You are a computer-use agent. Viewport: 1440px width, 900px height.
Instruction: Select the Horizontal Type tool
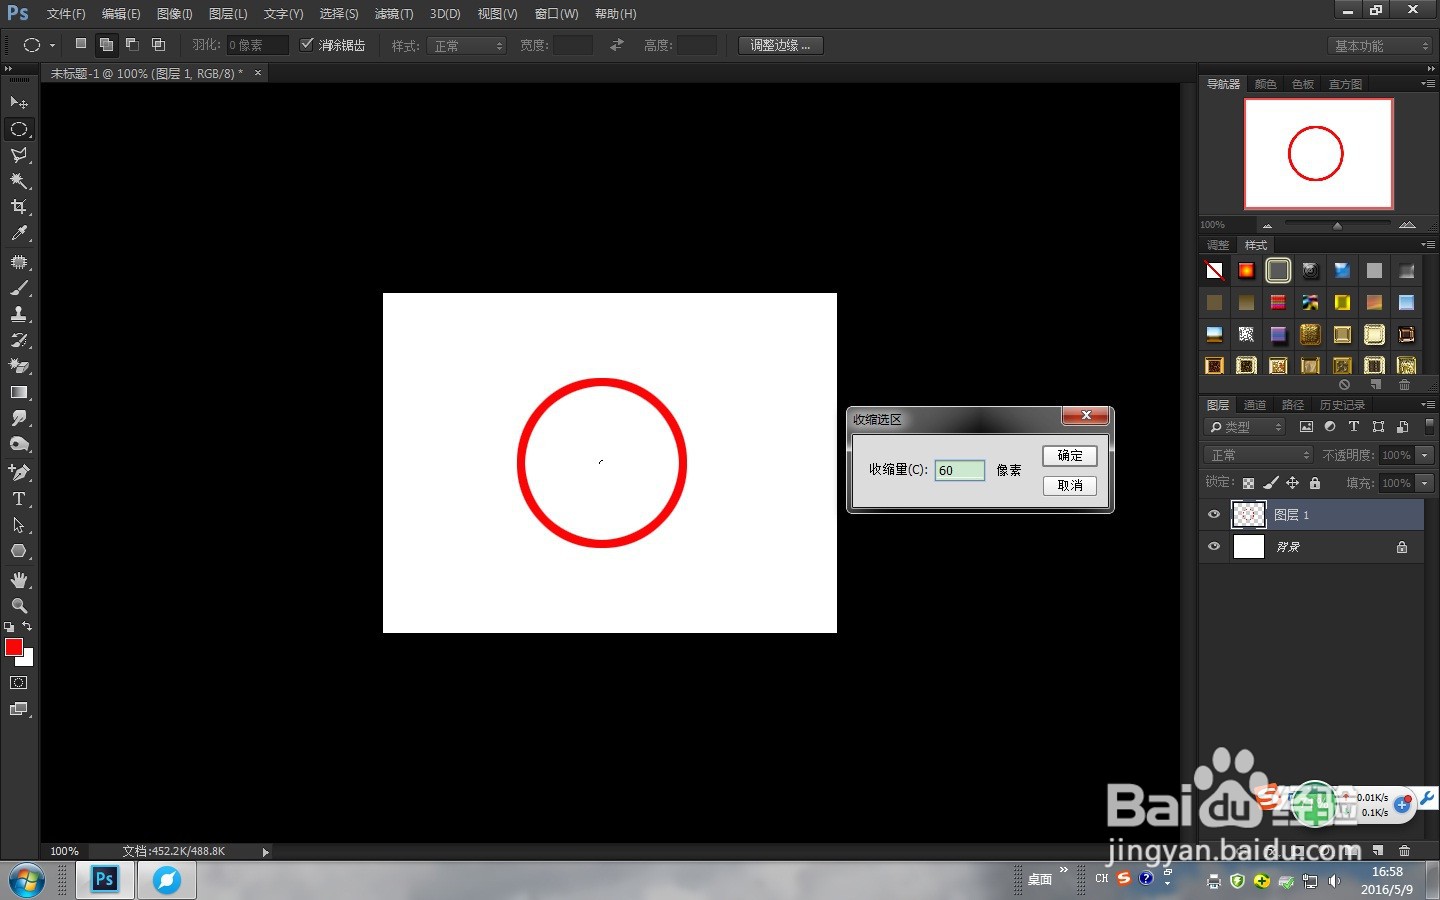[19, 498]
